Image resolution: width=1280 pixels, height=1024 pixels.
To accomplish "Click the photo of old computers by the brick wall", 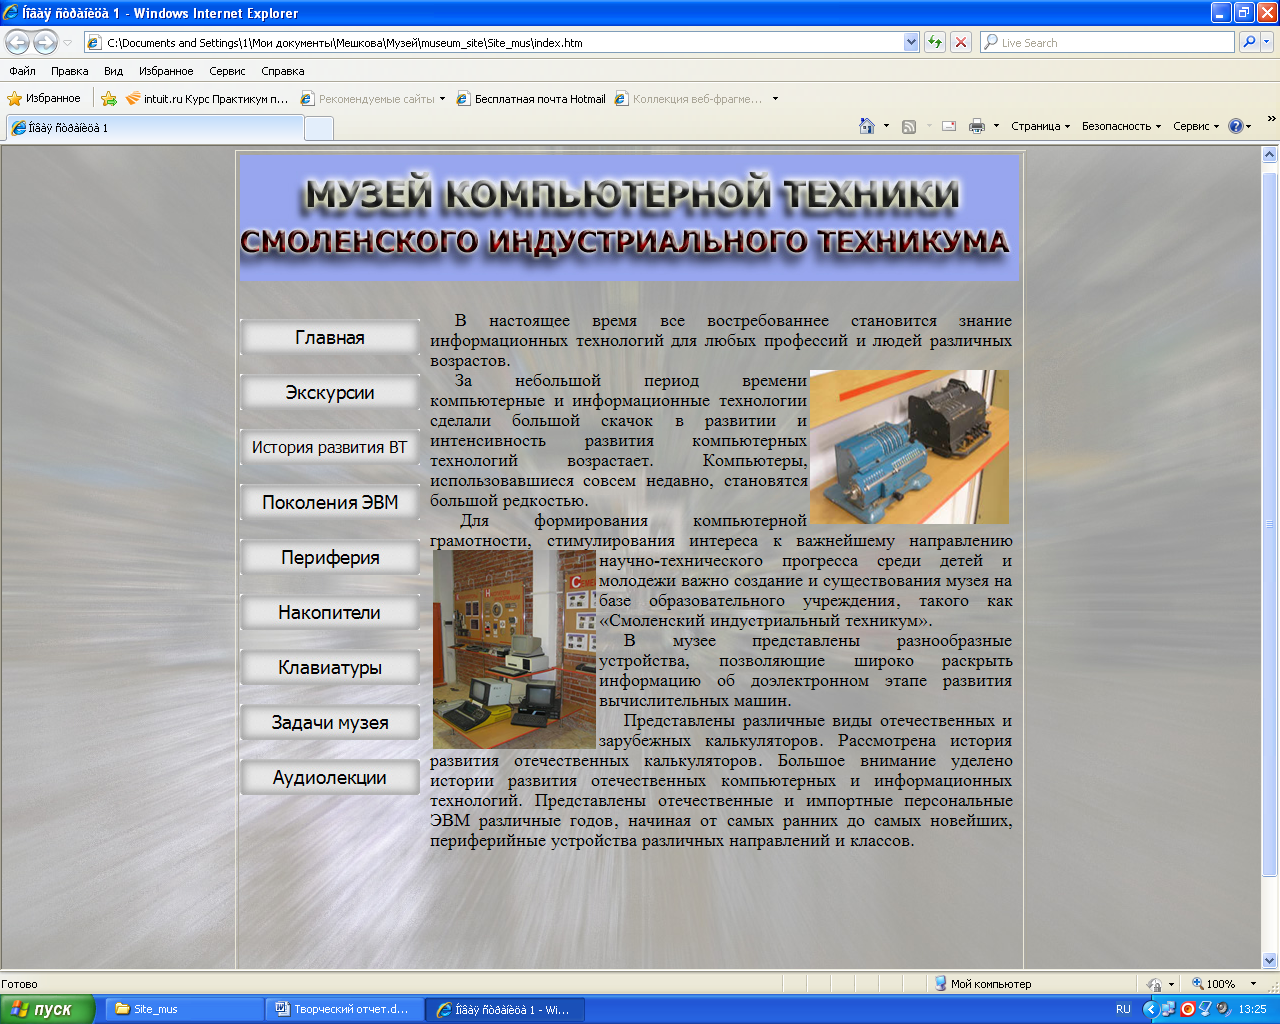I will coord(514,649).
